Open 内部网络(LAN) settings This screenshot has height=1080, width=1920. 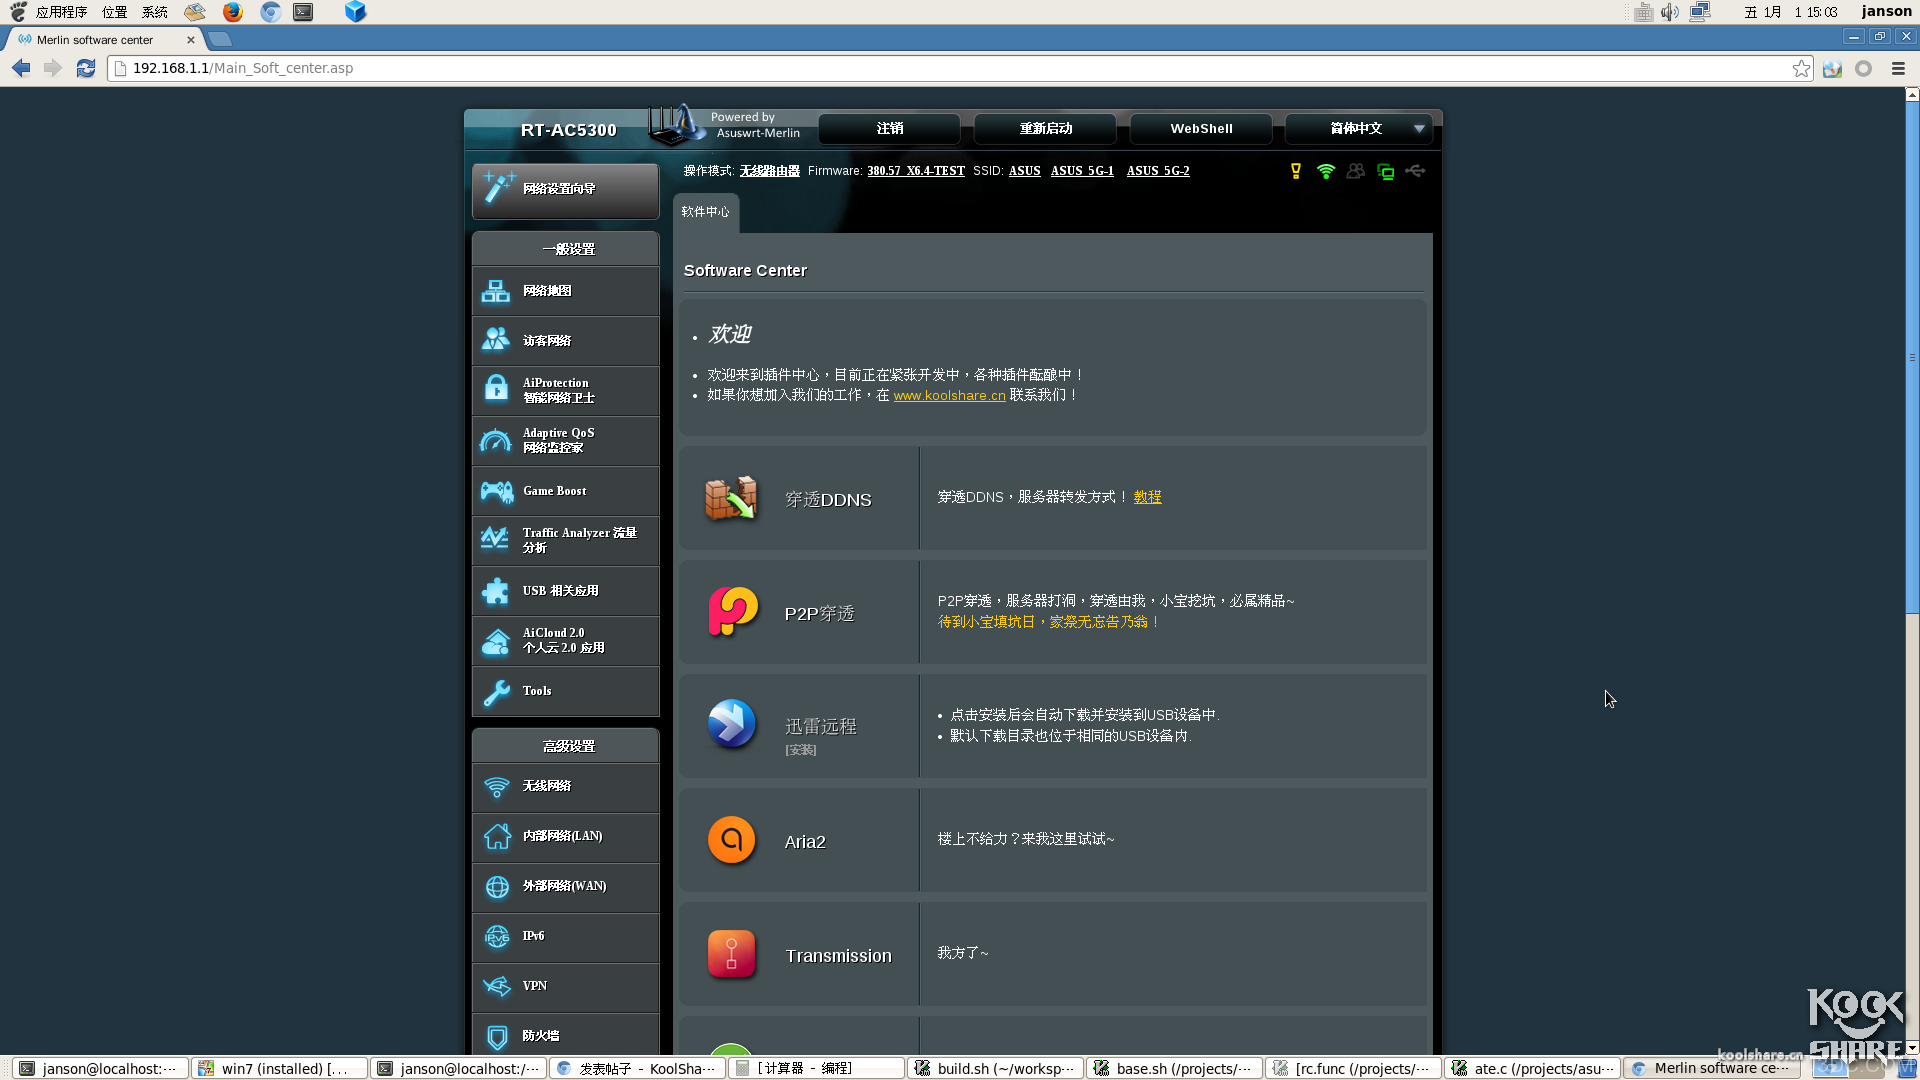566,837
